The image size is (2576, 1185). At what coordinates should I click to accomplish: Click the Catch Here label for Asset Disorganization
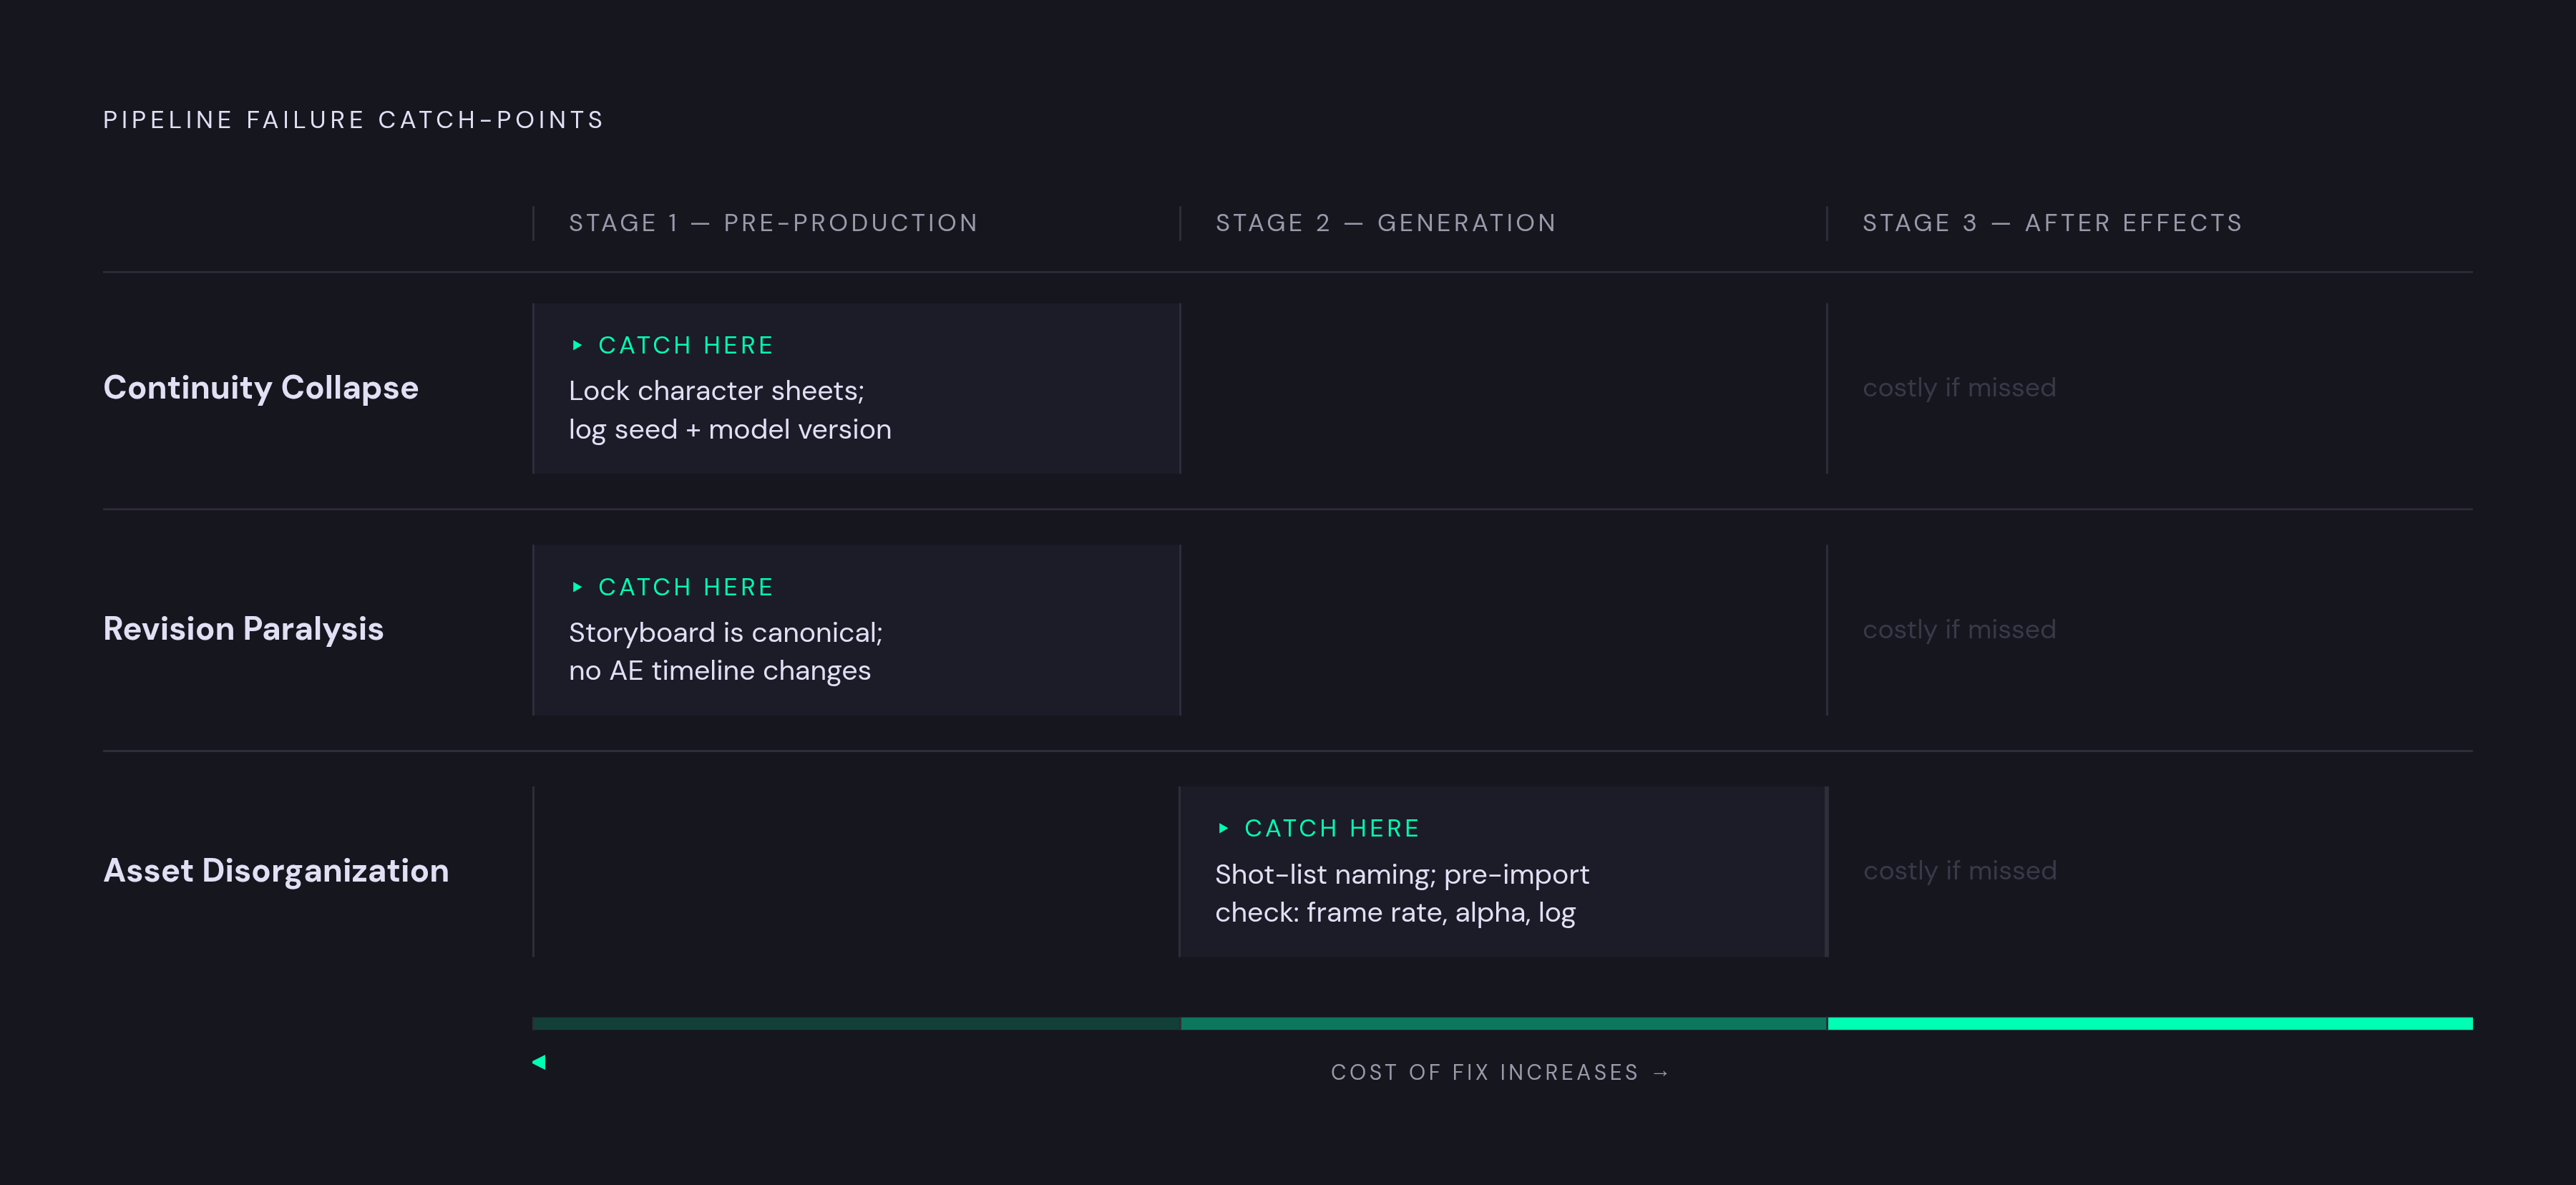(1332, 828)
